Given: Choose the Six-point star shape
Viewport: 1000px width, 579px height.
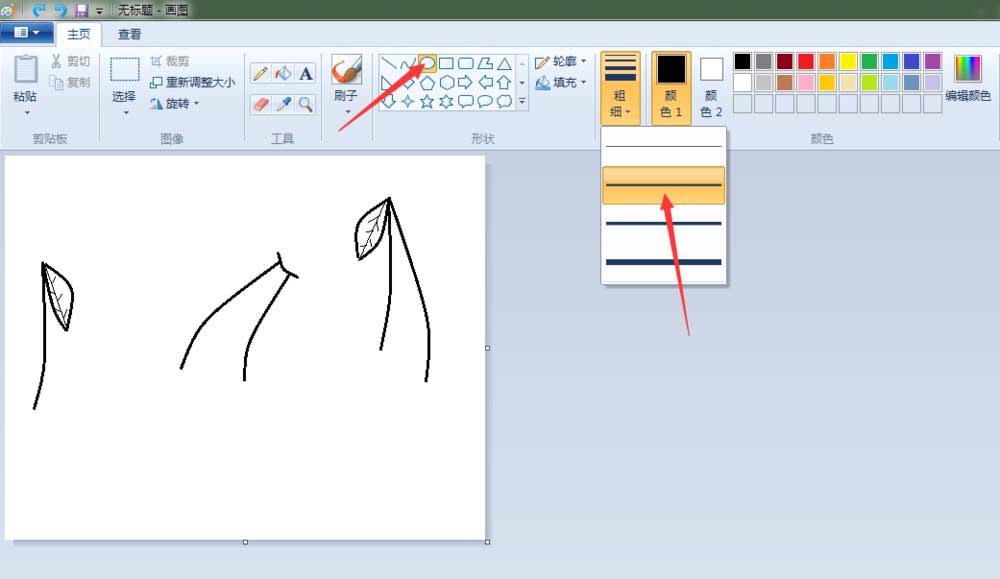Looking at the screenshot, I should [446, 101].
